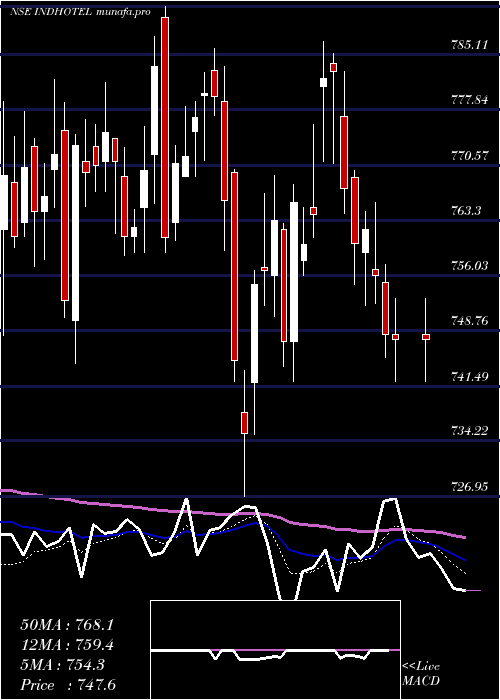Click the last red candlestick on the right
Image resolution: width=500 pixels, height=700 pixels.
click(426, 337)
